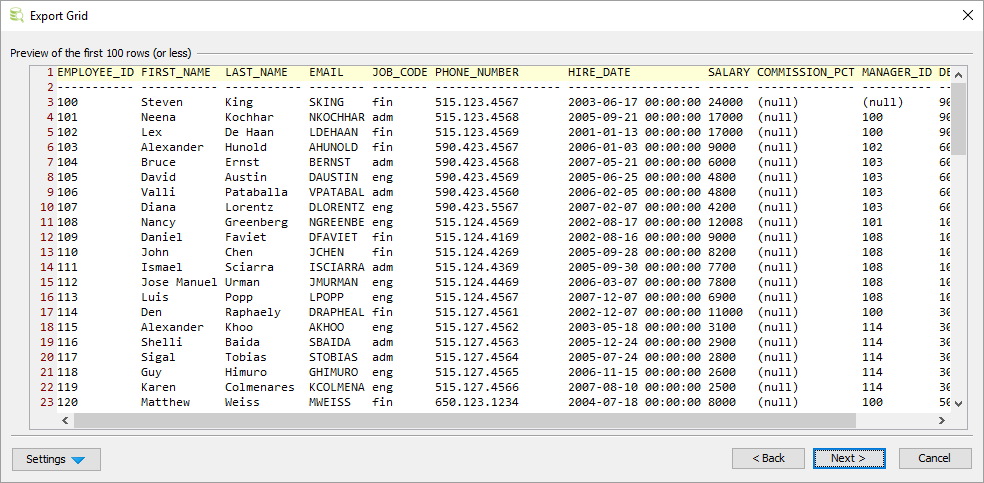This screenshot has width=984, height=483.
Task: Click phone number 650.123.1234
Action: pyautogui.click(x=476, y=402)
